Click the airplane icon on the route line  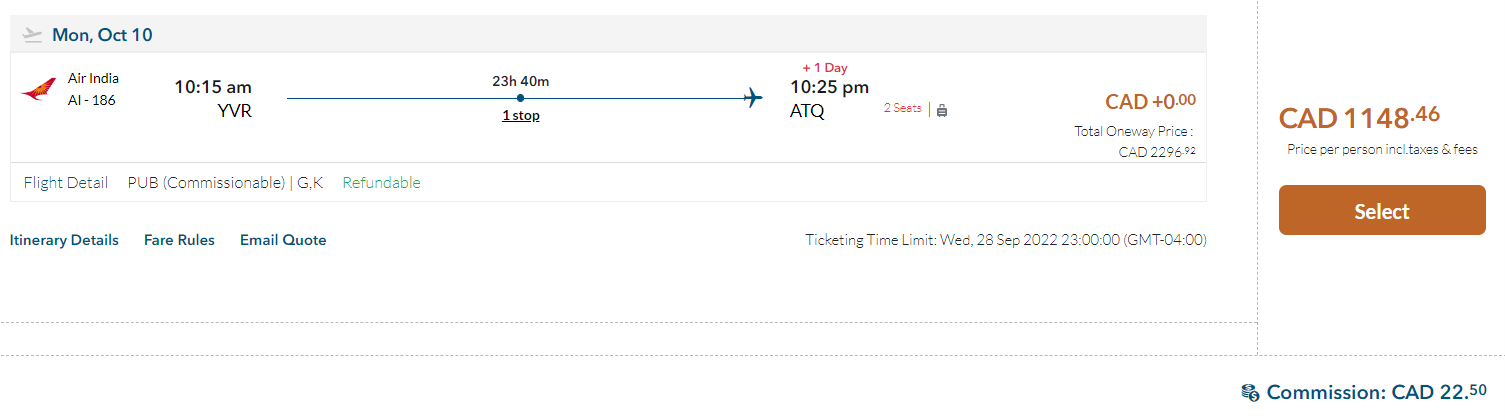753,97
